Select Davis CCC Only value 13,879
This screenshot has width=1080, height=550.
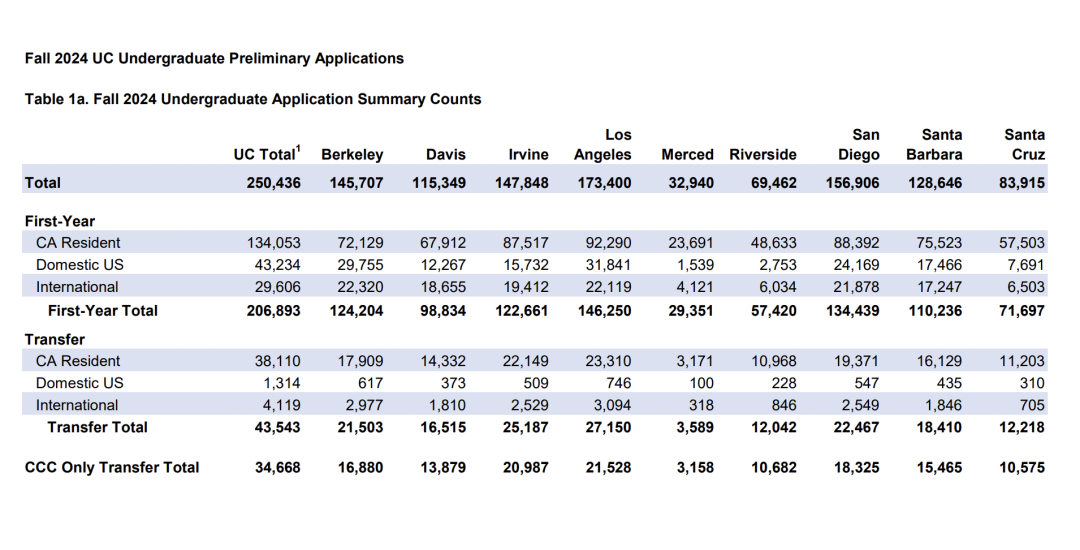point(443,468)
